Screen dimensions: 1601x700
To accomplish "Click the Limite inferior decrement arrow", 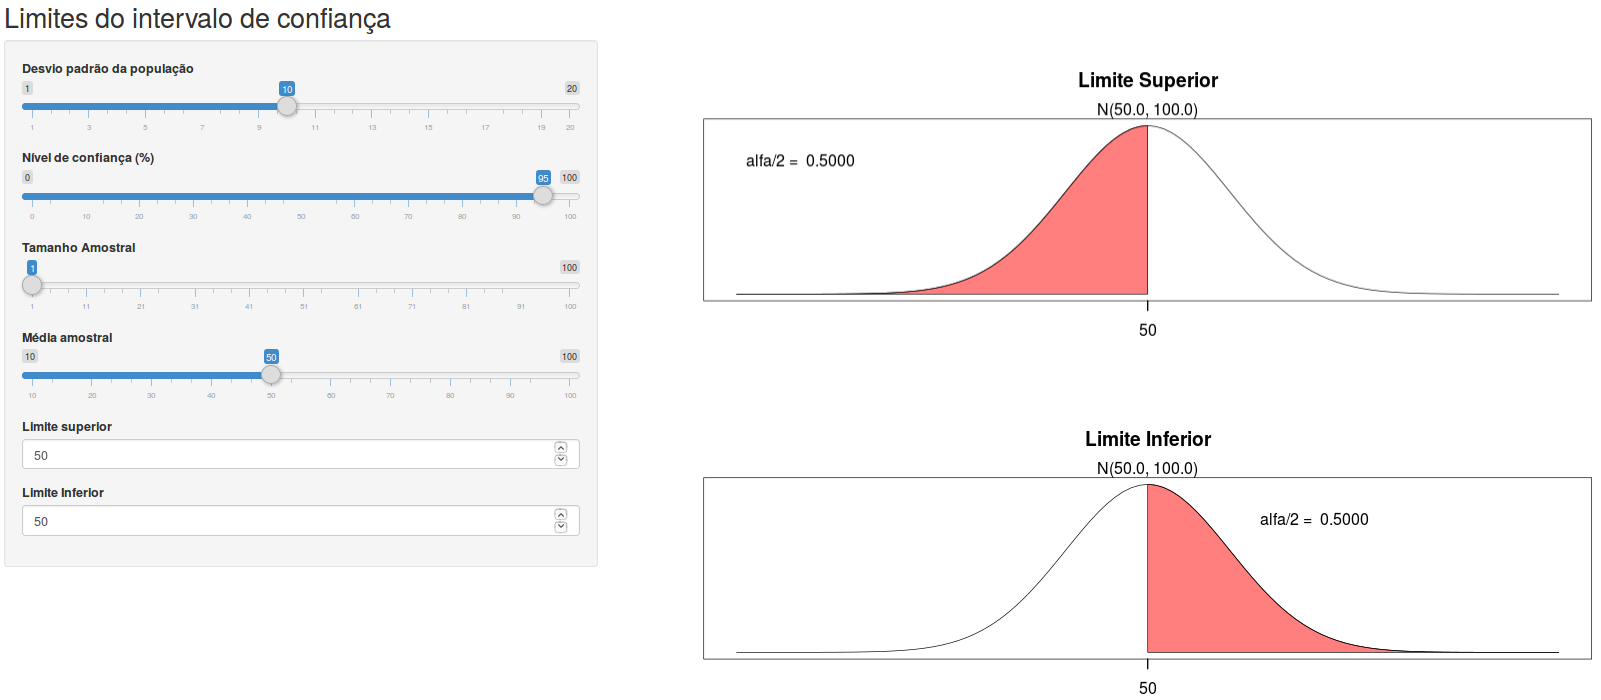I will point(561,527).
